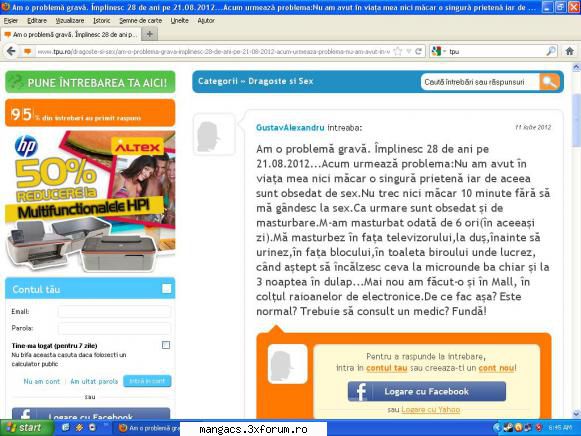The height and width of the screenshot is (436, 581).
Task: Open the Dragoste si Sex category link
Action: (280, 81)
